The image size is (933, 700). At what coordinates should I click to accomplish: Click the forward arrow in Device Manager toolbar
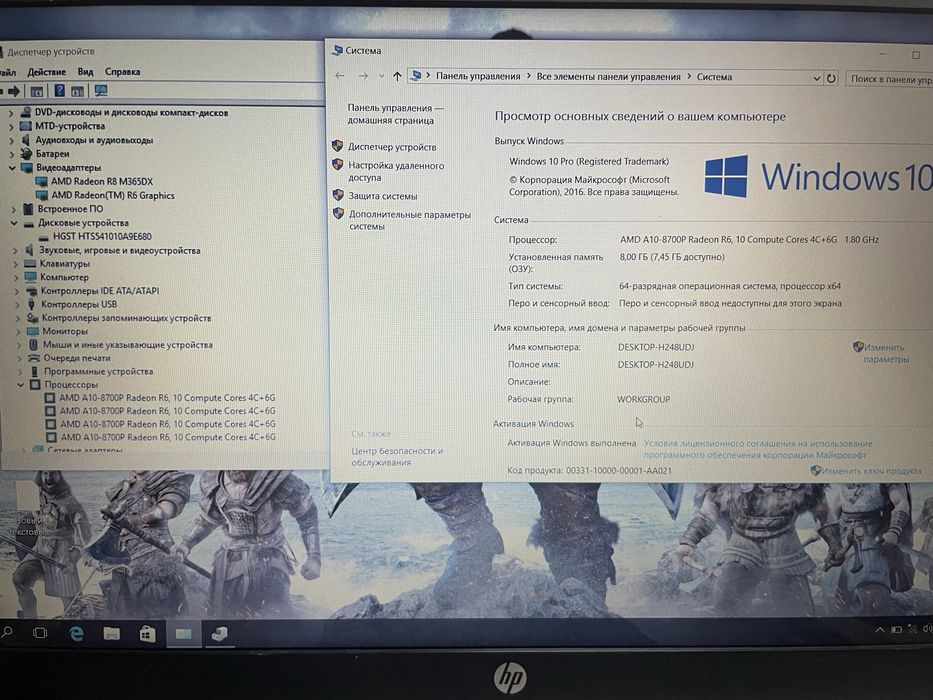(x=14, y=91)
